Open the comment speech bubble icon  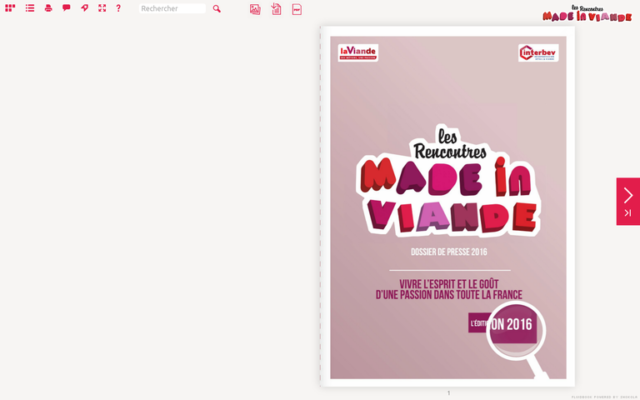pos(66,8)
